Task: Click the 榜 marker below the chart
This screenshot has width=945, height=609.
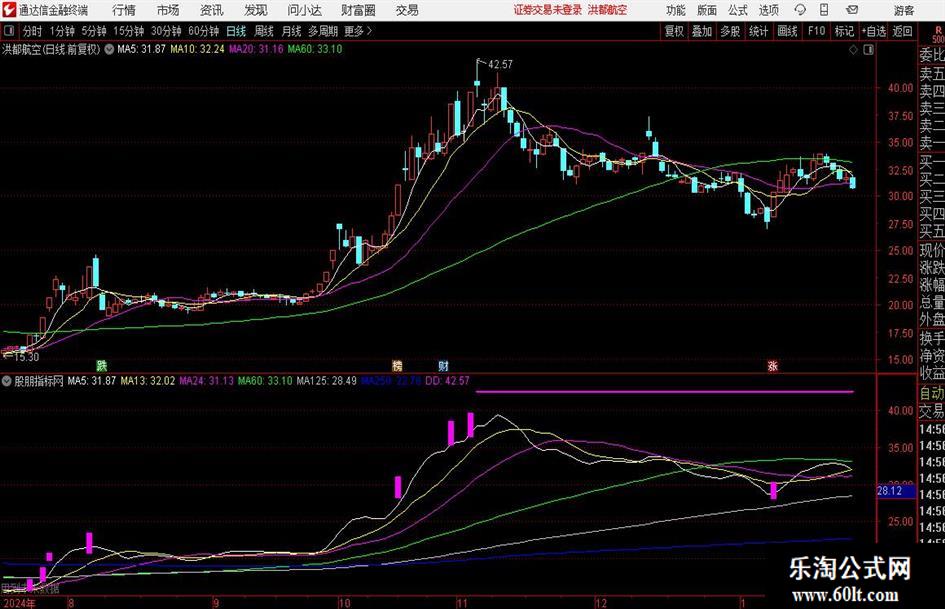Action: [x=397, y=365]
